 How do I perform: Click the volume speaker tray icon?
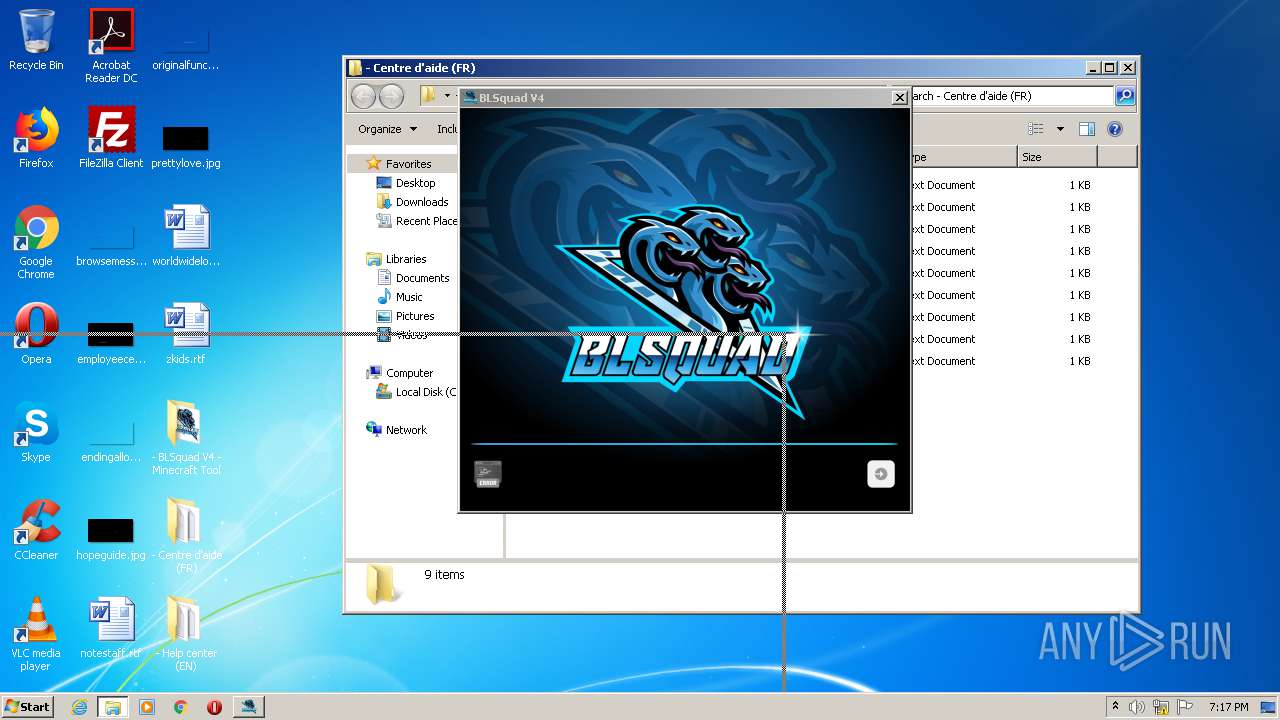click(1136, 707)
